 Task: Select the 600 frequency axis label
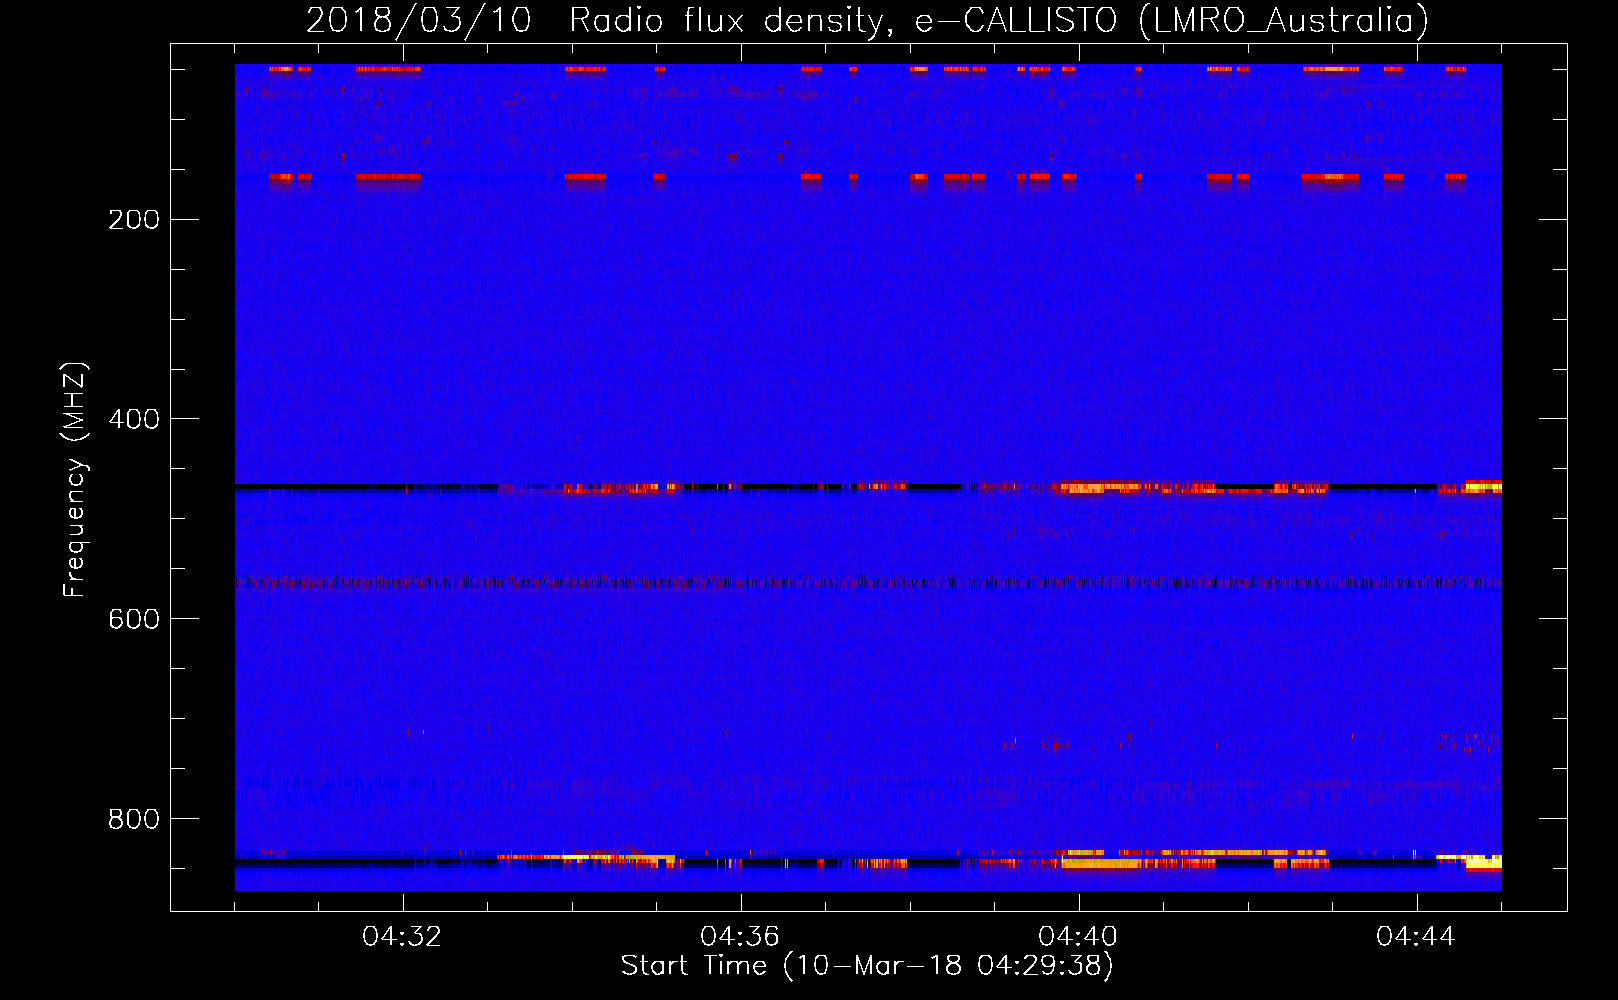(x=134, y=619)
